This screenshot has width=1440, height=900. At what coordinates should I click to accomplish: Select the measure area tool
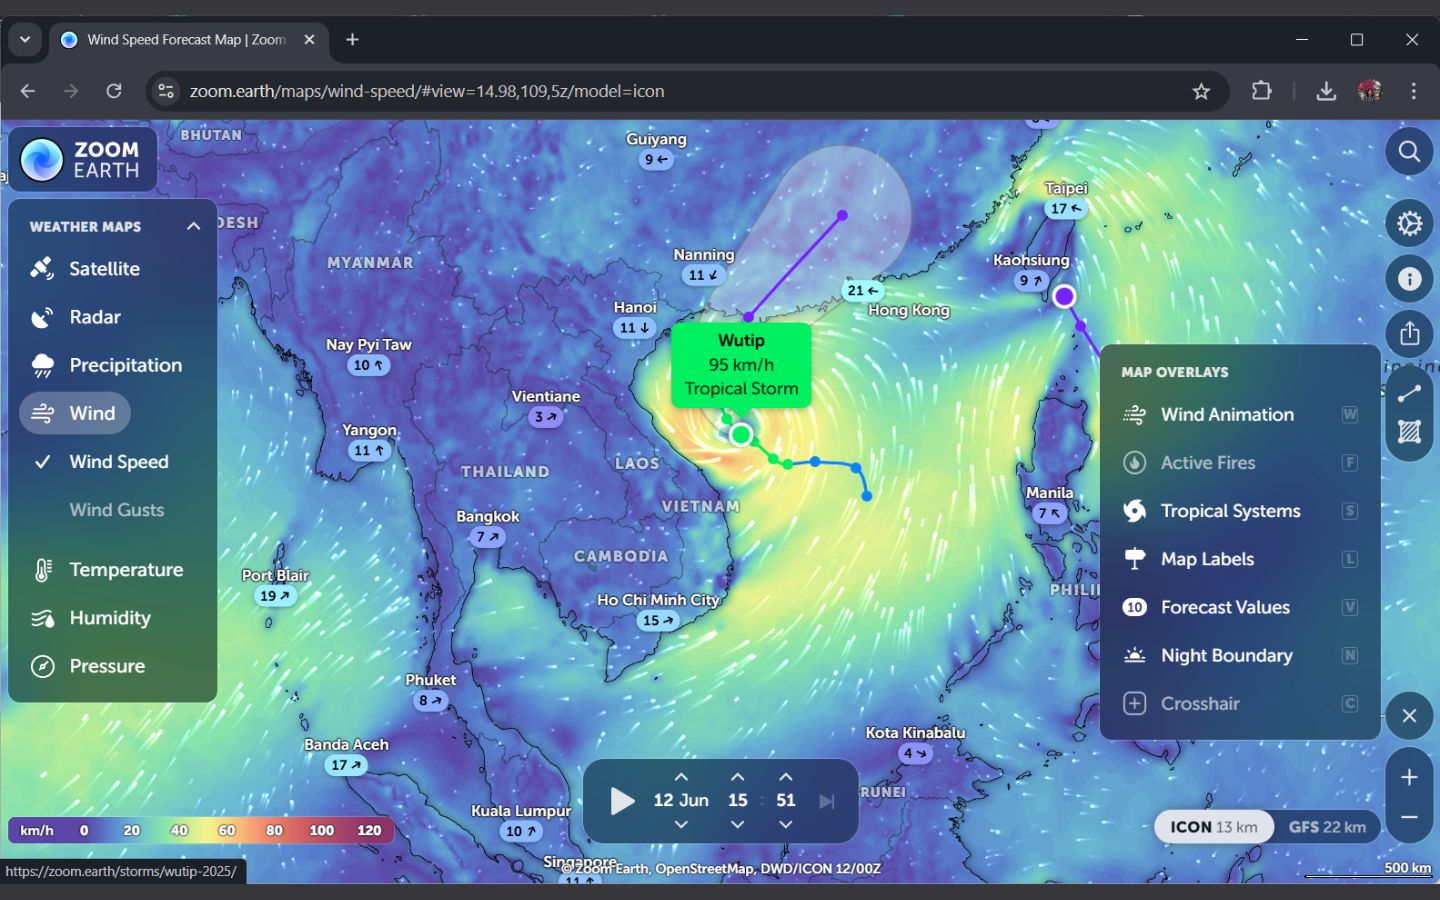(1409, 432)
